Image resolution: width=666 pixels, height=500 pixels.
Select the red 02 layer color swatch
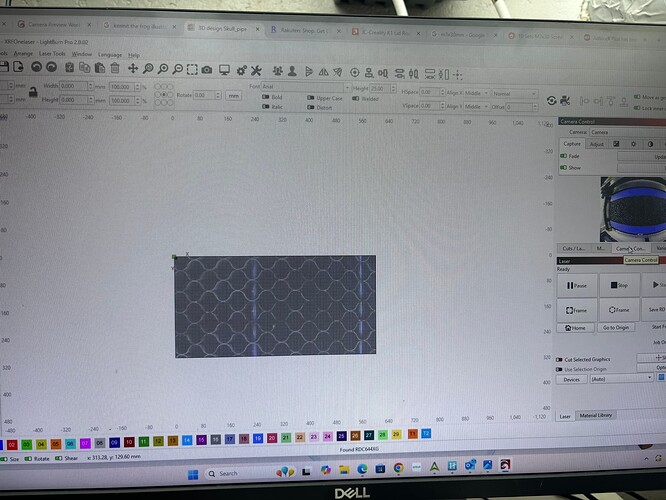11,442
